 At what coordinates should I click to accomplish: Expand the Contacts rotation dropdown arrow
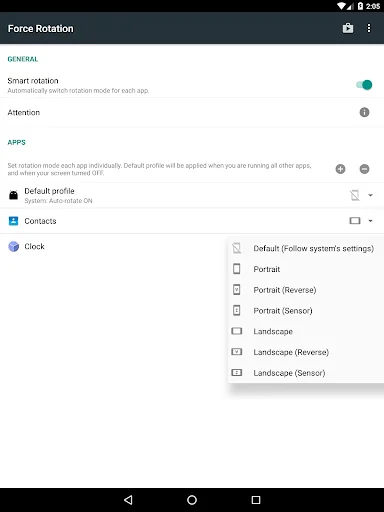point(370,221)
